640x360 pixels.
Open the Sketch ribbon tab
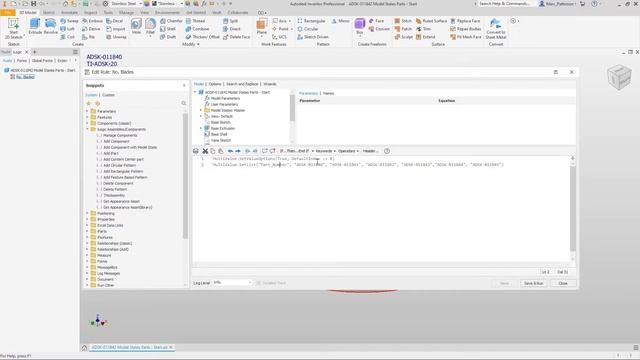point(48,13)
